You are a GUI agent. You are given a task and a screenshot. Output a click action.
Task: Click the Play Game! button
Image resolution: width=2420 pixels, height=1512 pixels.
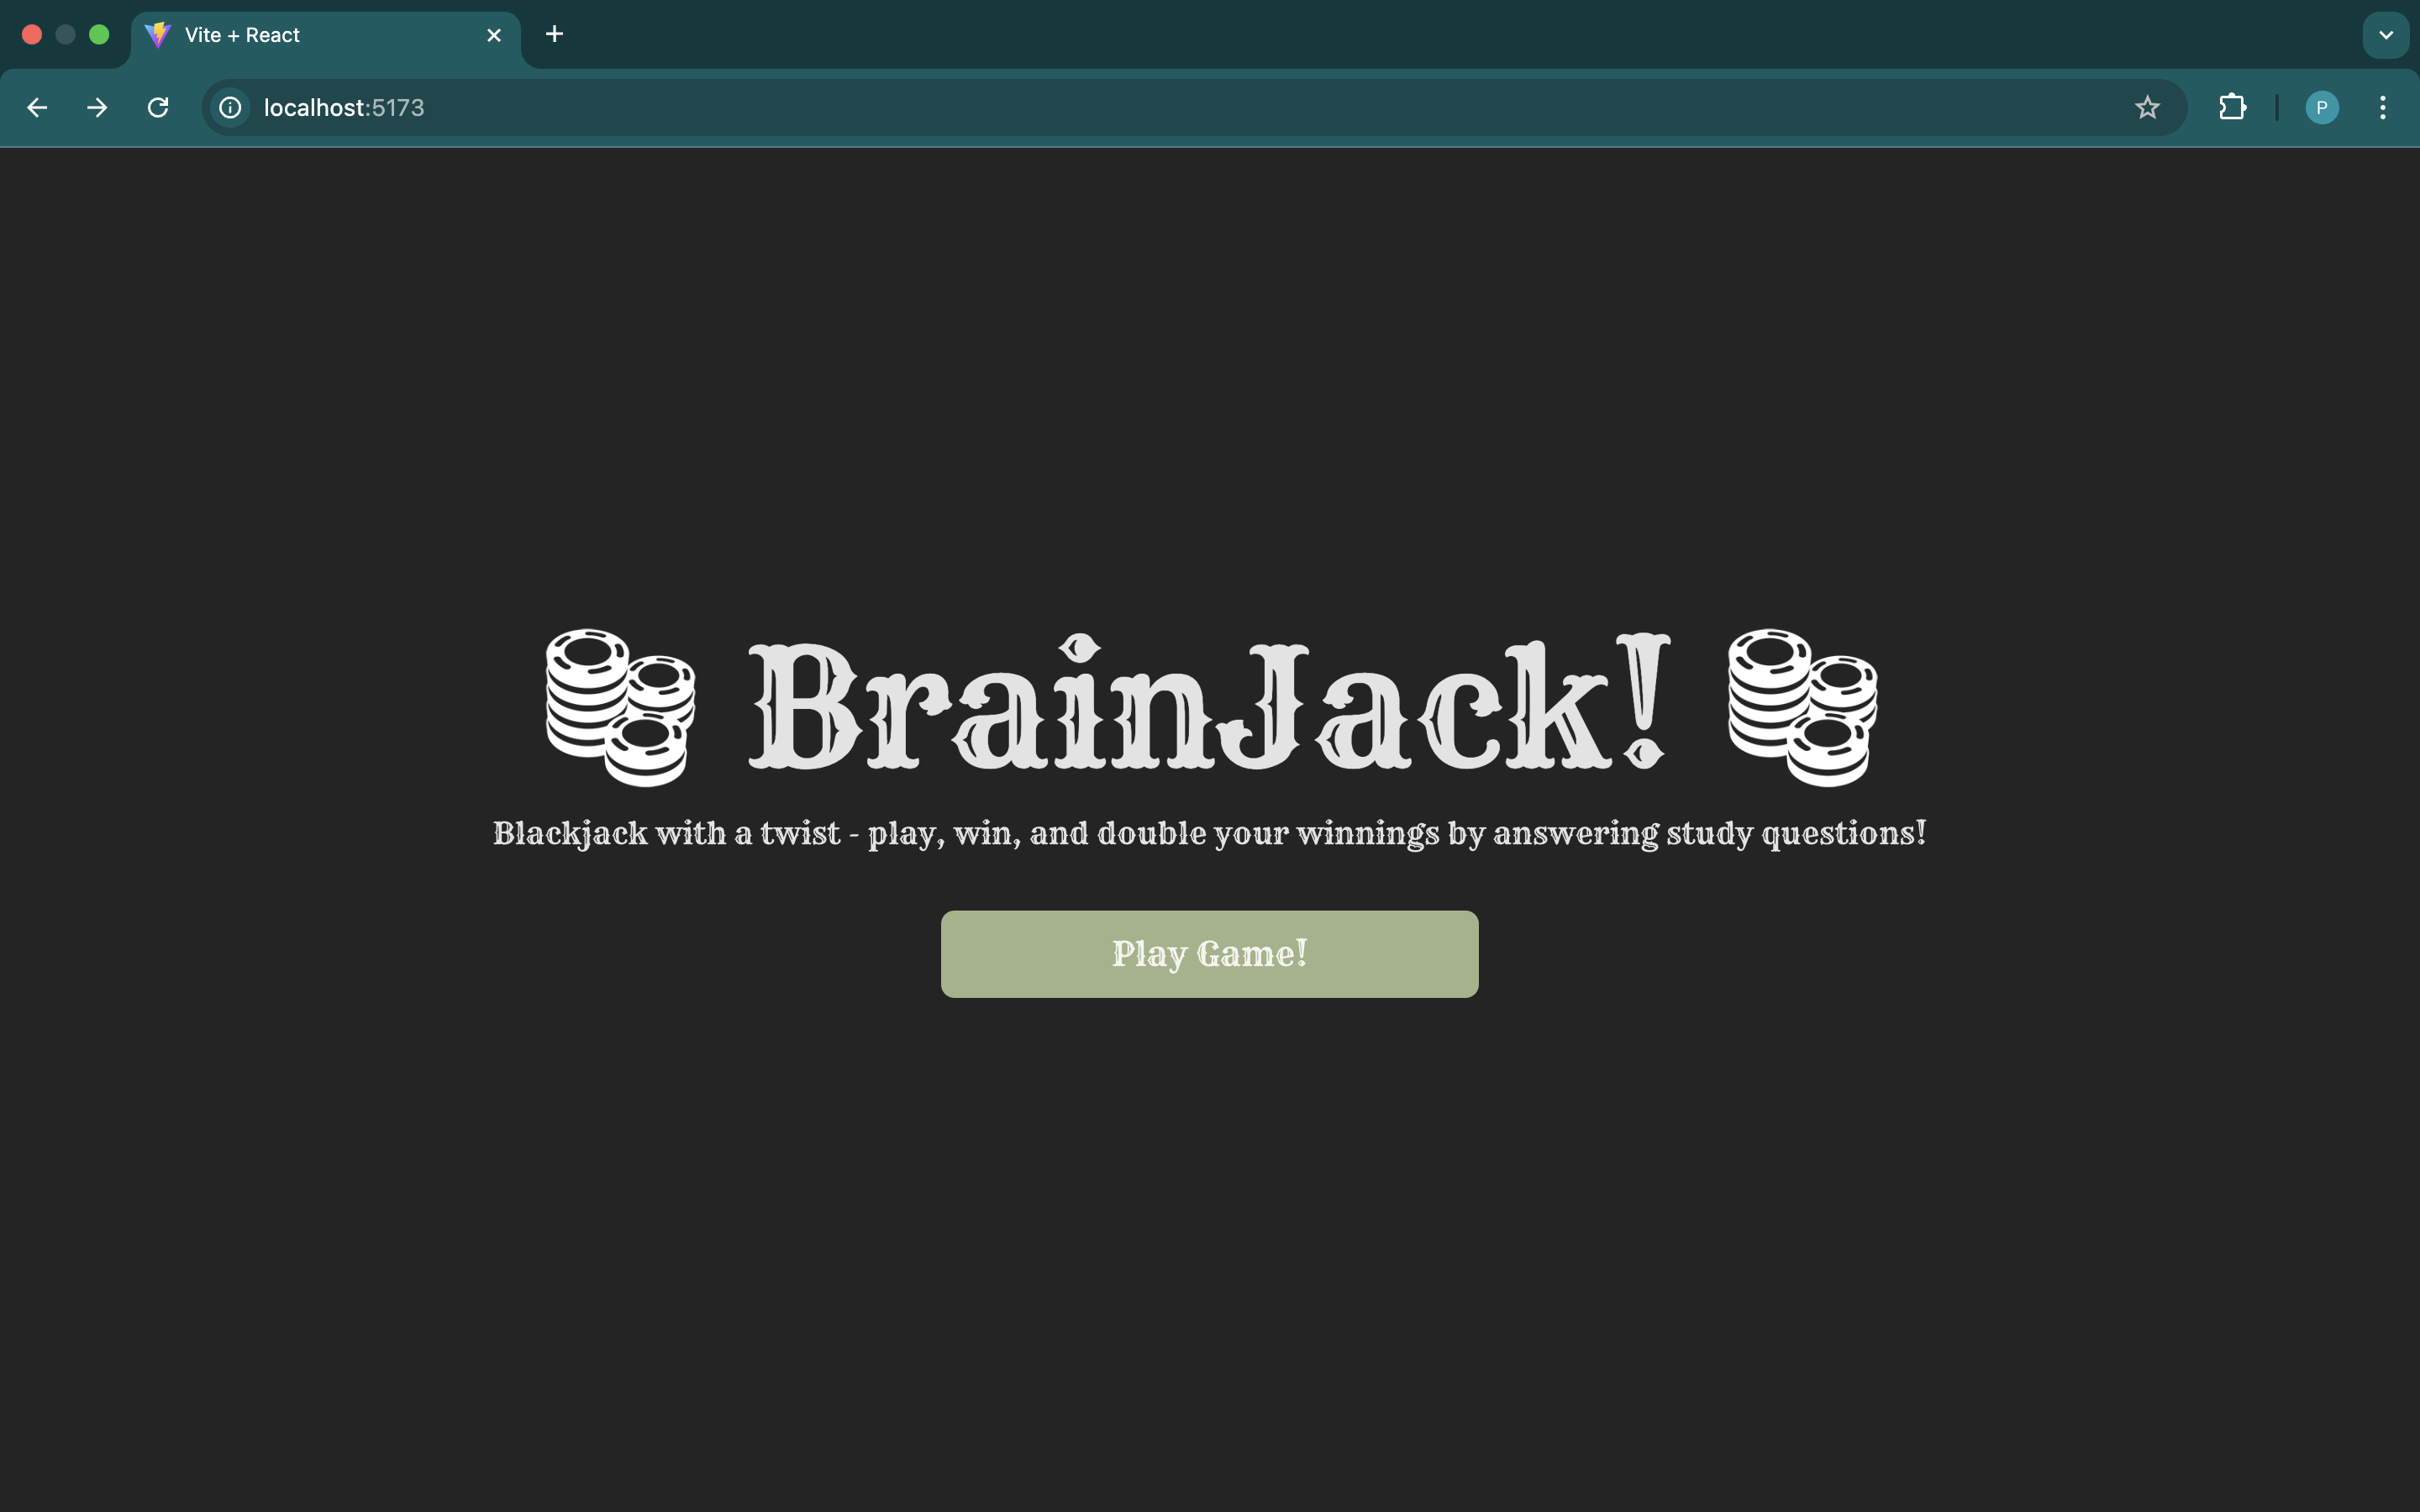1209,953
